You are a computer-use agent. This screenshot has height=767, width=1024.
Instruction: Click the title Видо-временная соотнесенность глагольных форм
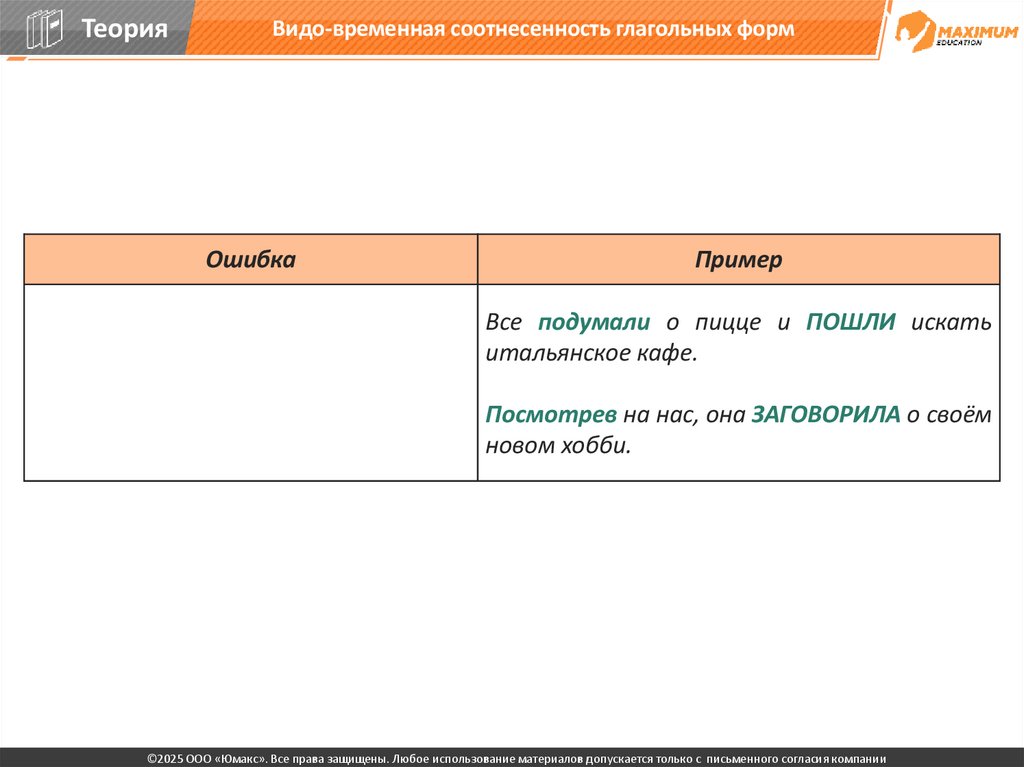533,29
